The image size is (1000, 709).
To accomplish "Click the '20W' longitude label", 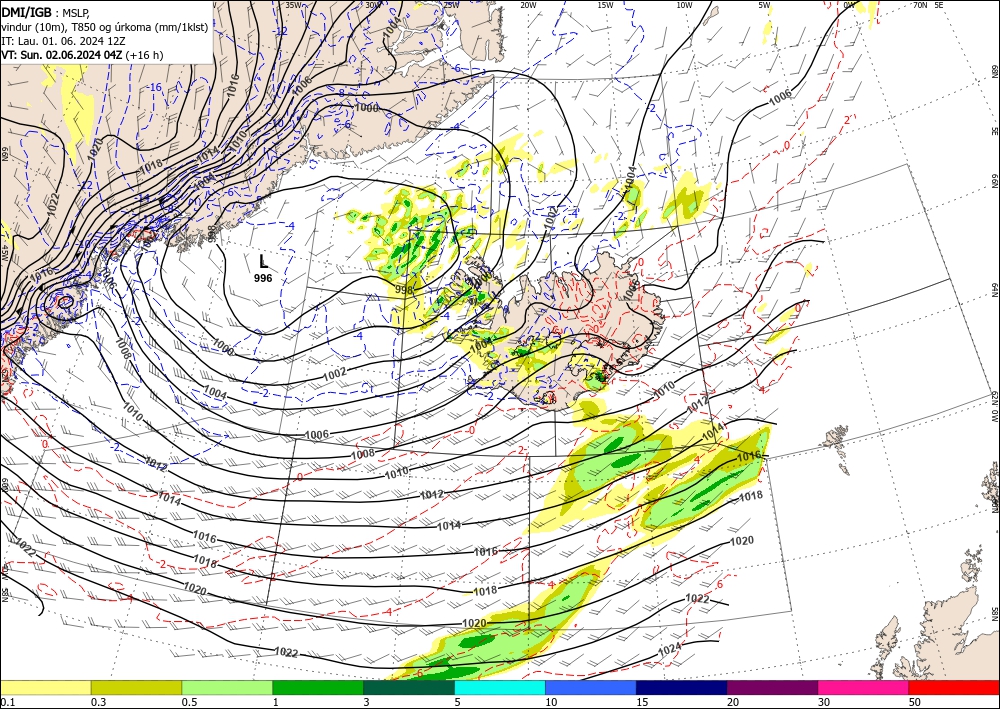I will click(x=527, y=4).
